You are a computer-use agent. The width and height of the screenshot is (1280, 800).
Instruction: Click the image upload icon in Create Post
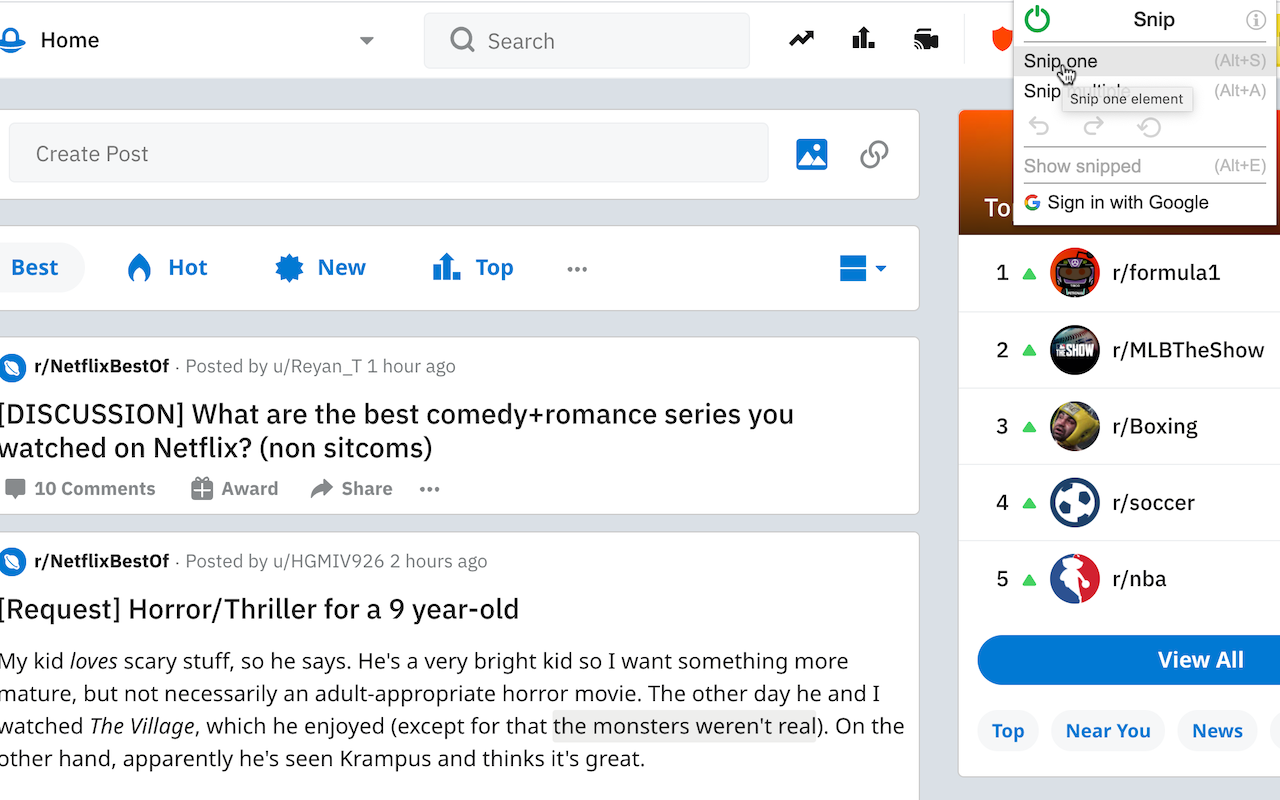click(811, 154)
